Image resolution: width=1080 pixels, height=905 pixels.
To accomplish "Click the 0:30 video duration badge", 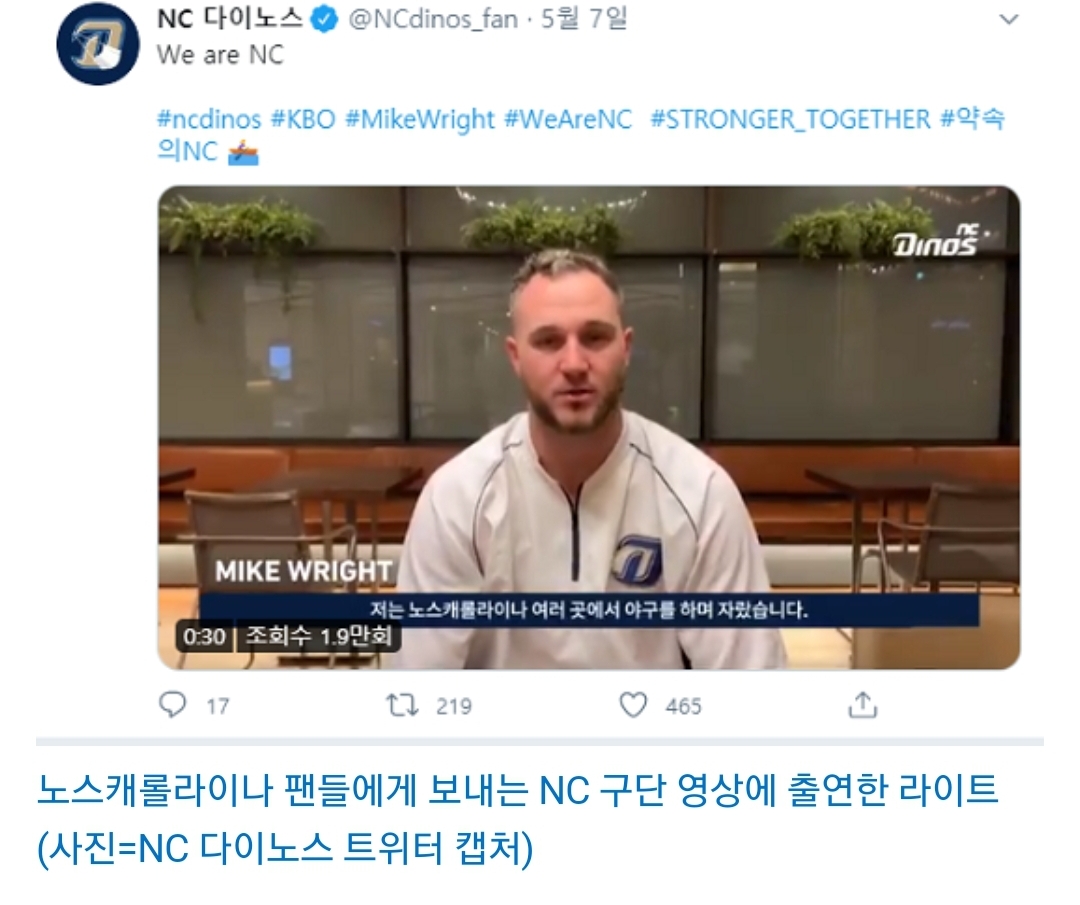I will tap(205, 636).
